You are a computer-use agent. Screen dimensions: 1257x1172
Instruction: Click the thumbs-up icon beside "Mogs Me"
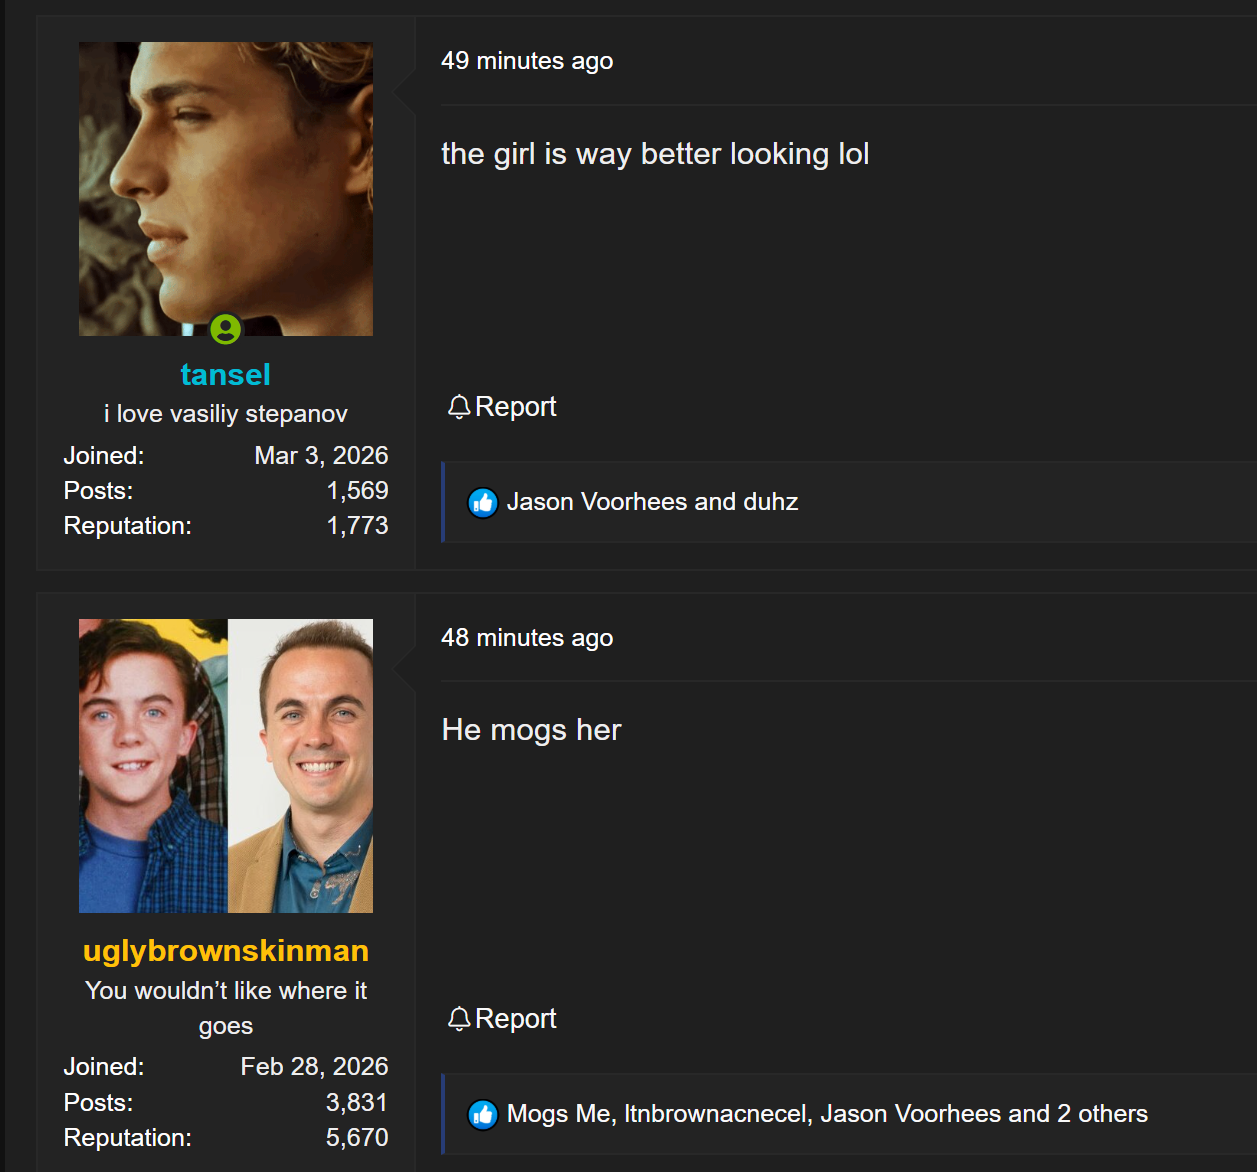pyautogui.click(x=483, y=1114)
